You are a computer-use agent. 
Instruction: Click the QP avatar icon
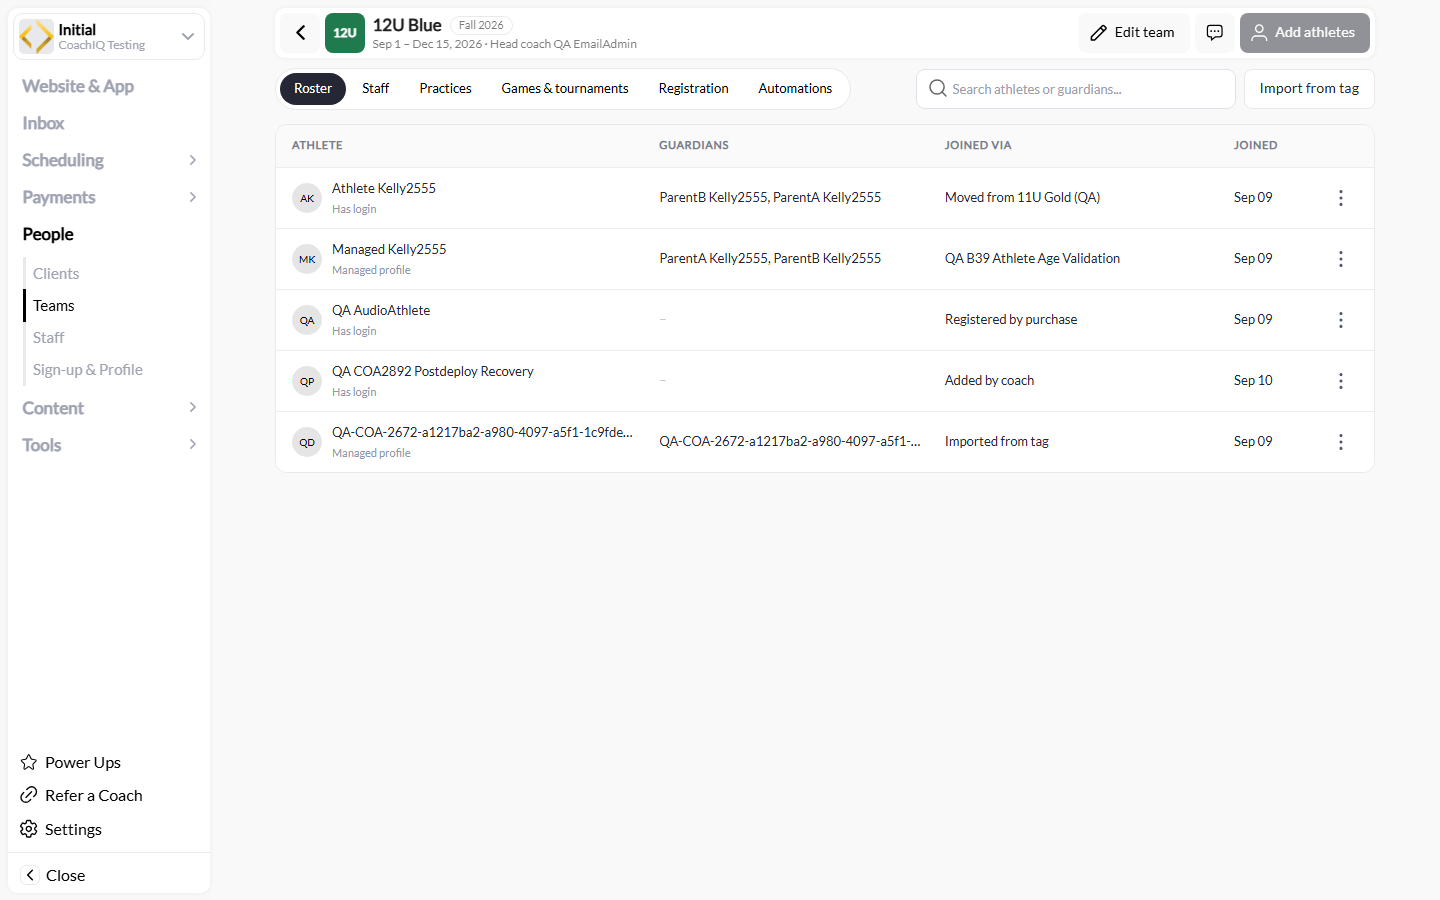click(307, 381)
